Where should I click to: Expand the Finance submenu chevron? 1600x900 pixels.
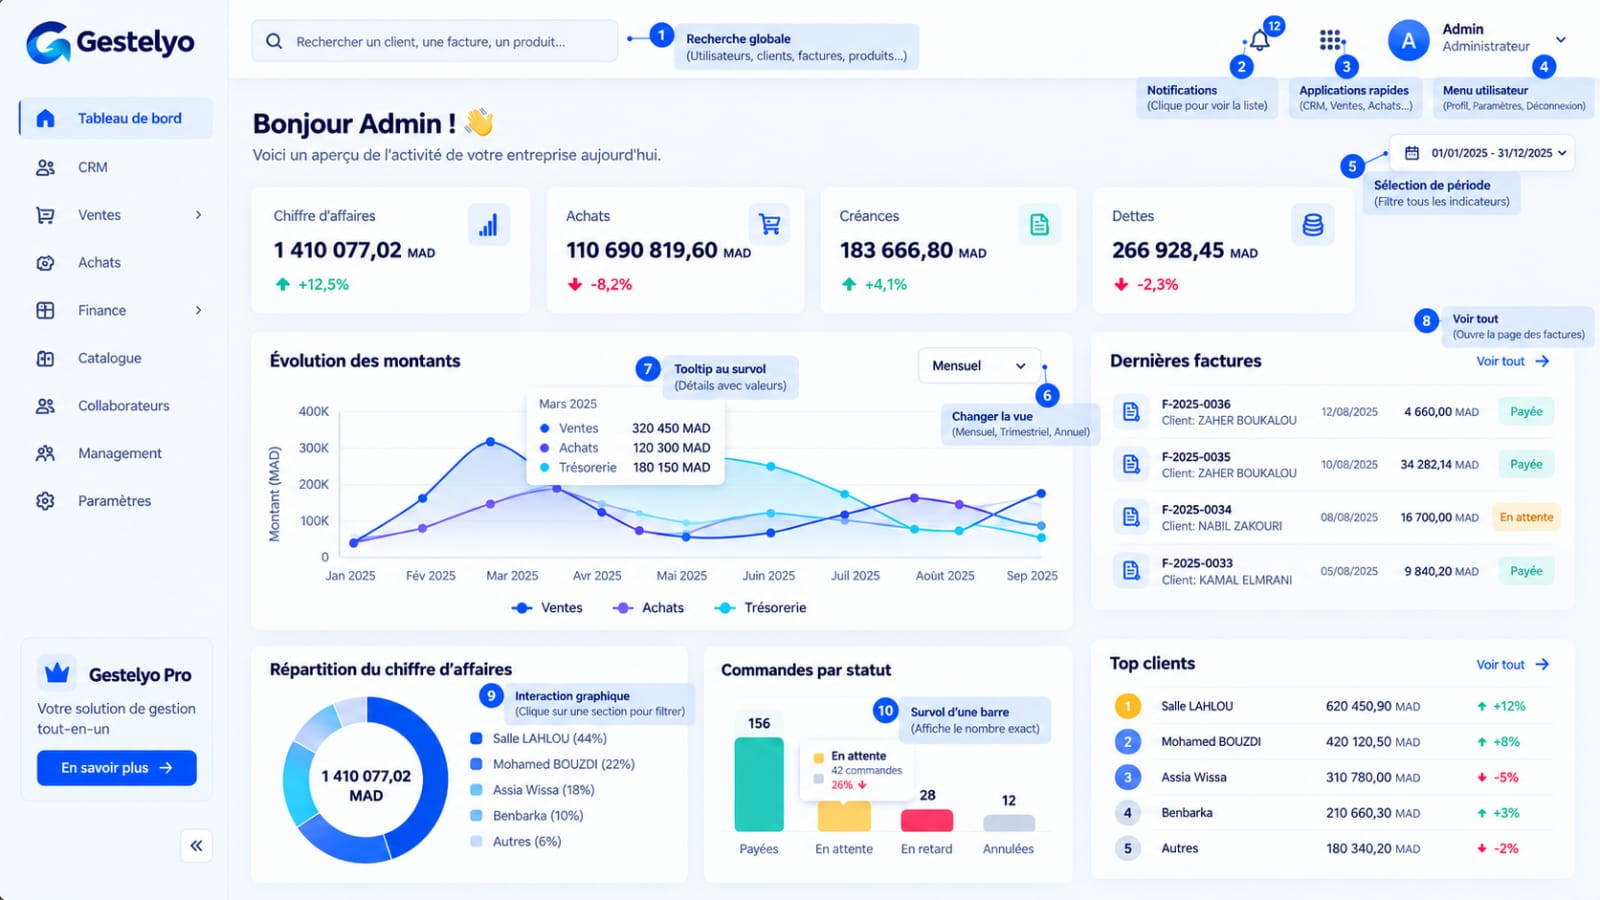(x=198, y=310)
